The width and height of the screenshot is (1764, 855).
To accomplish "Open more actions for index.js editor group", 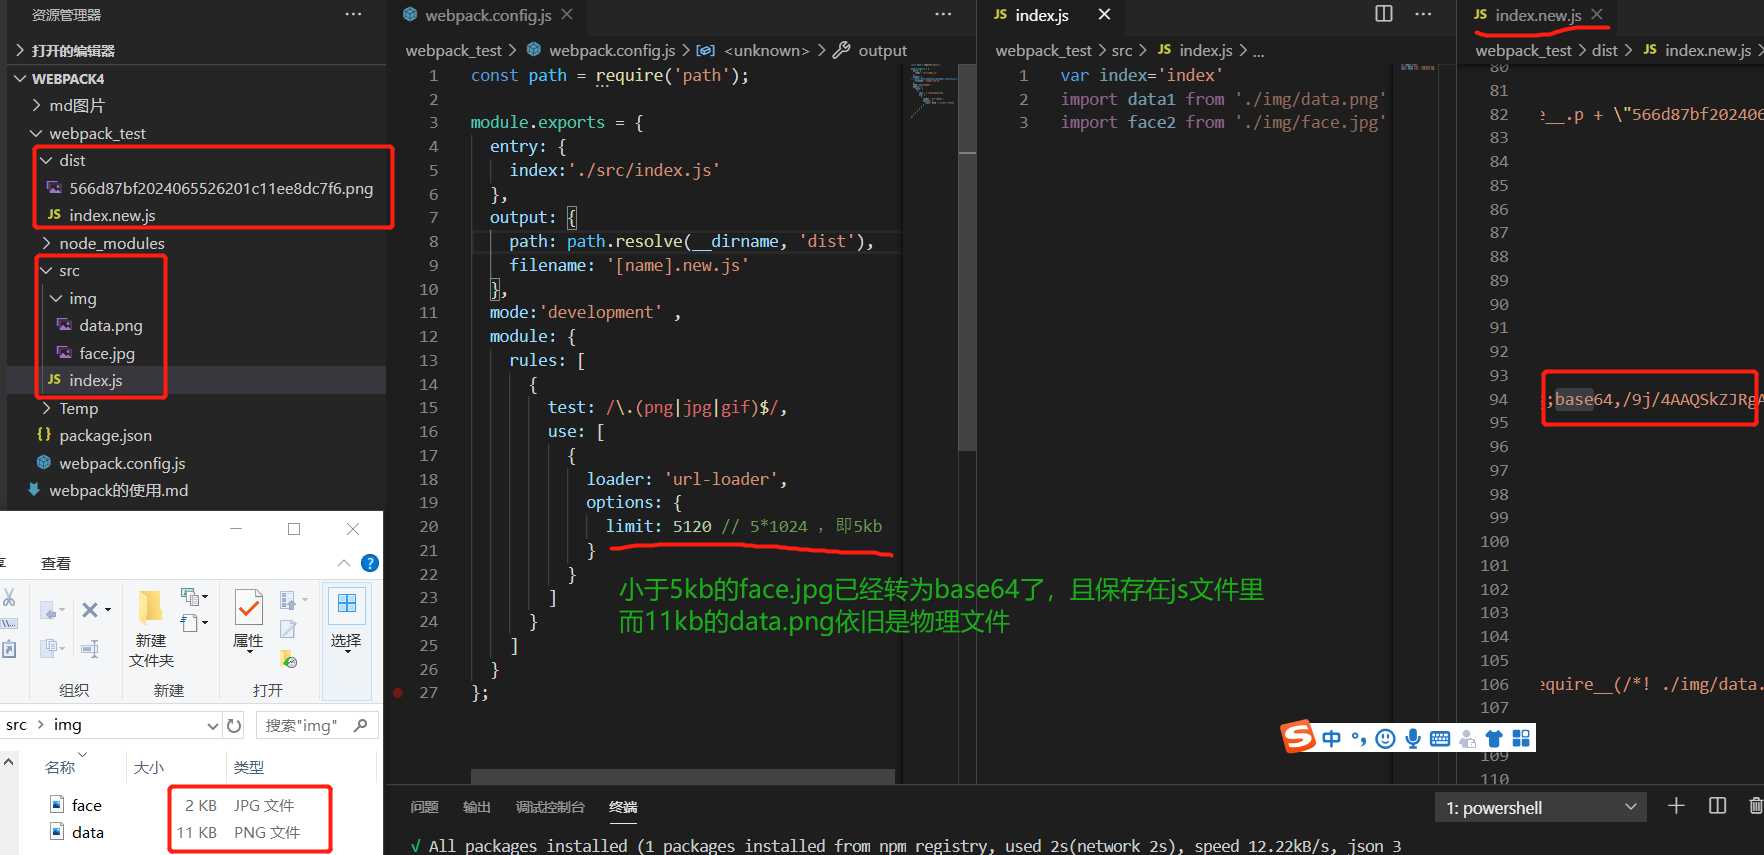I will tap(1423, 14).
